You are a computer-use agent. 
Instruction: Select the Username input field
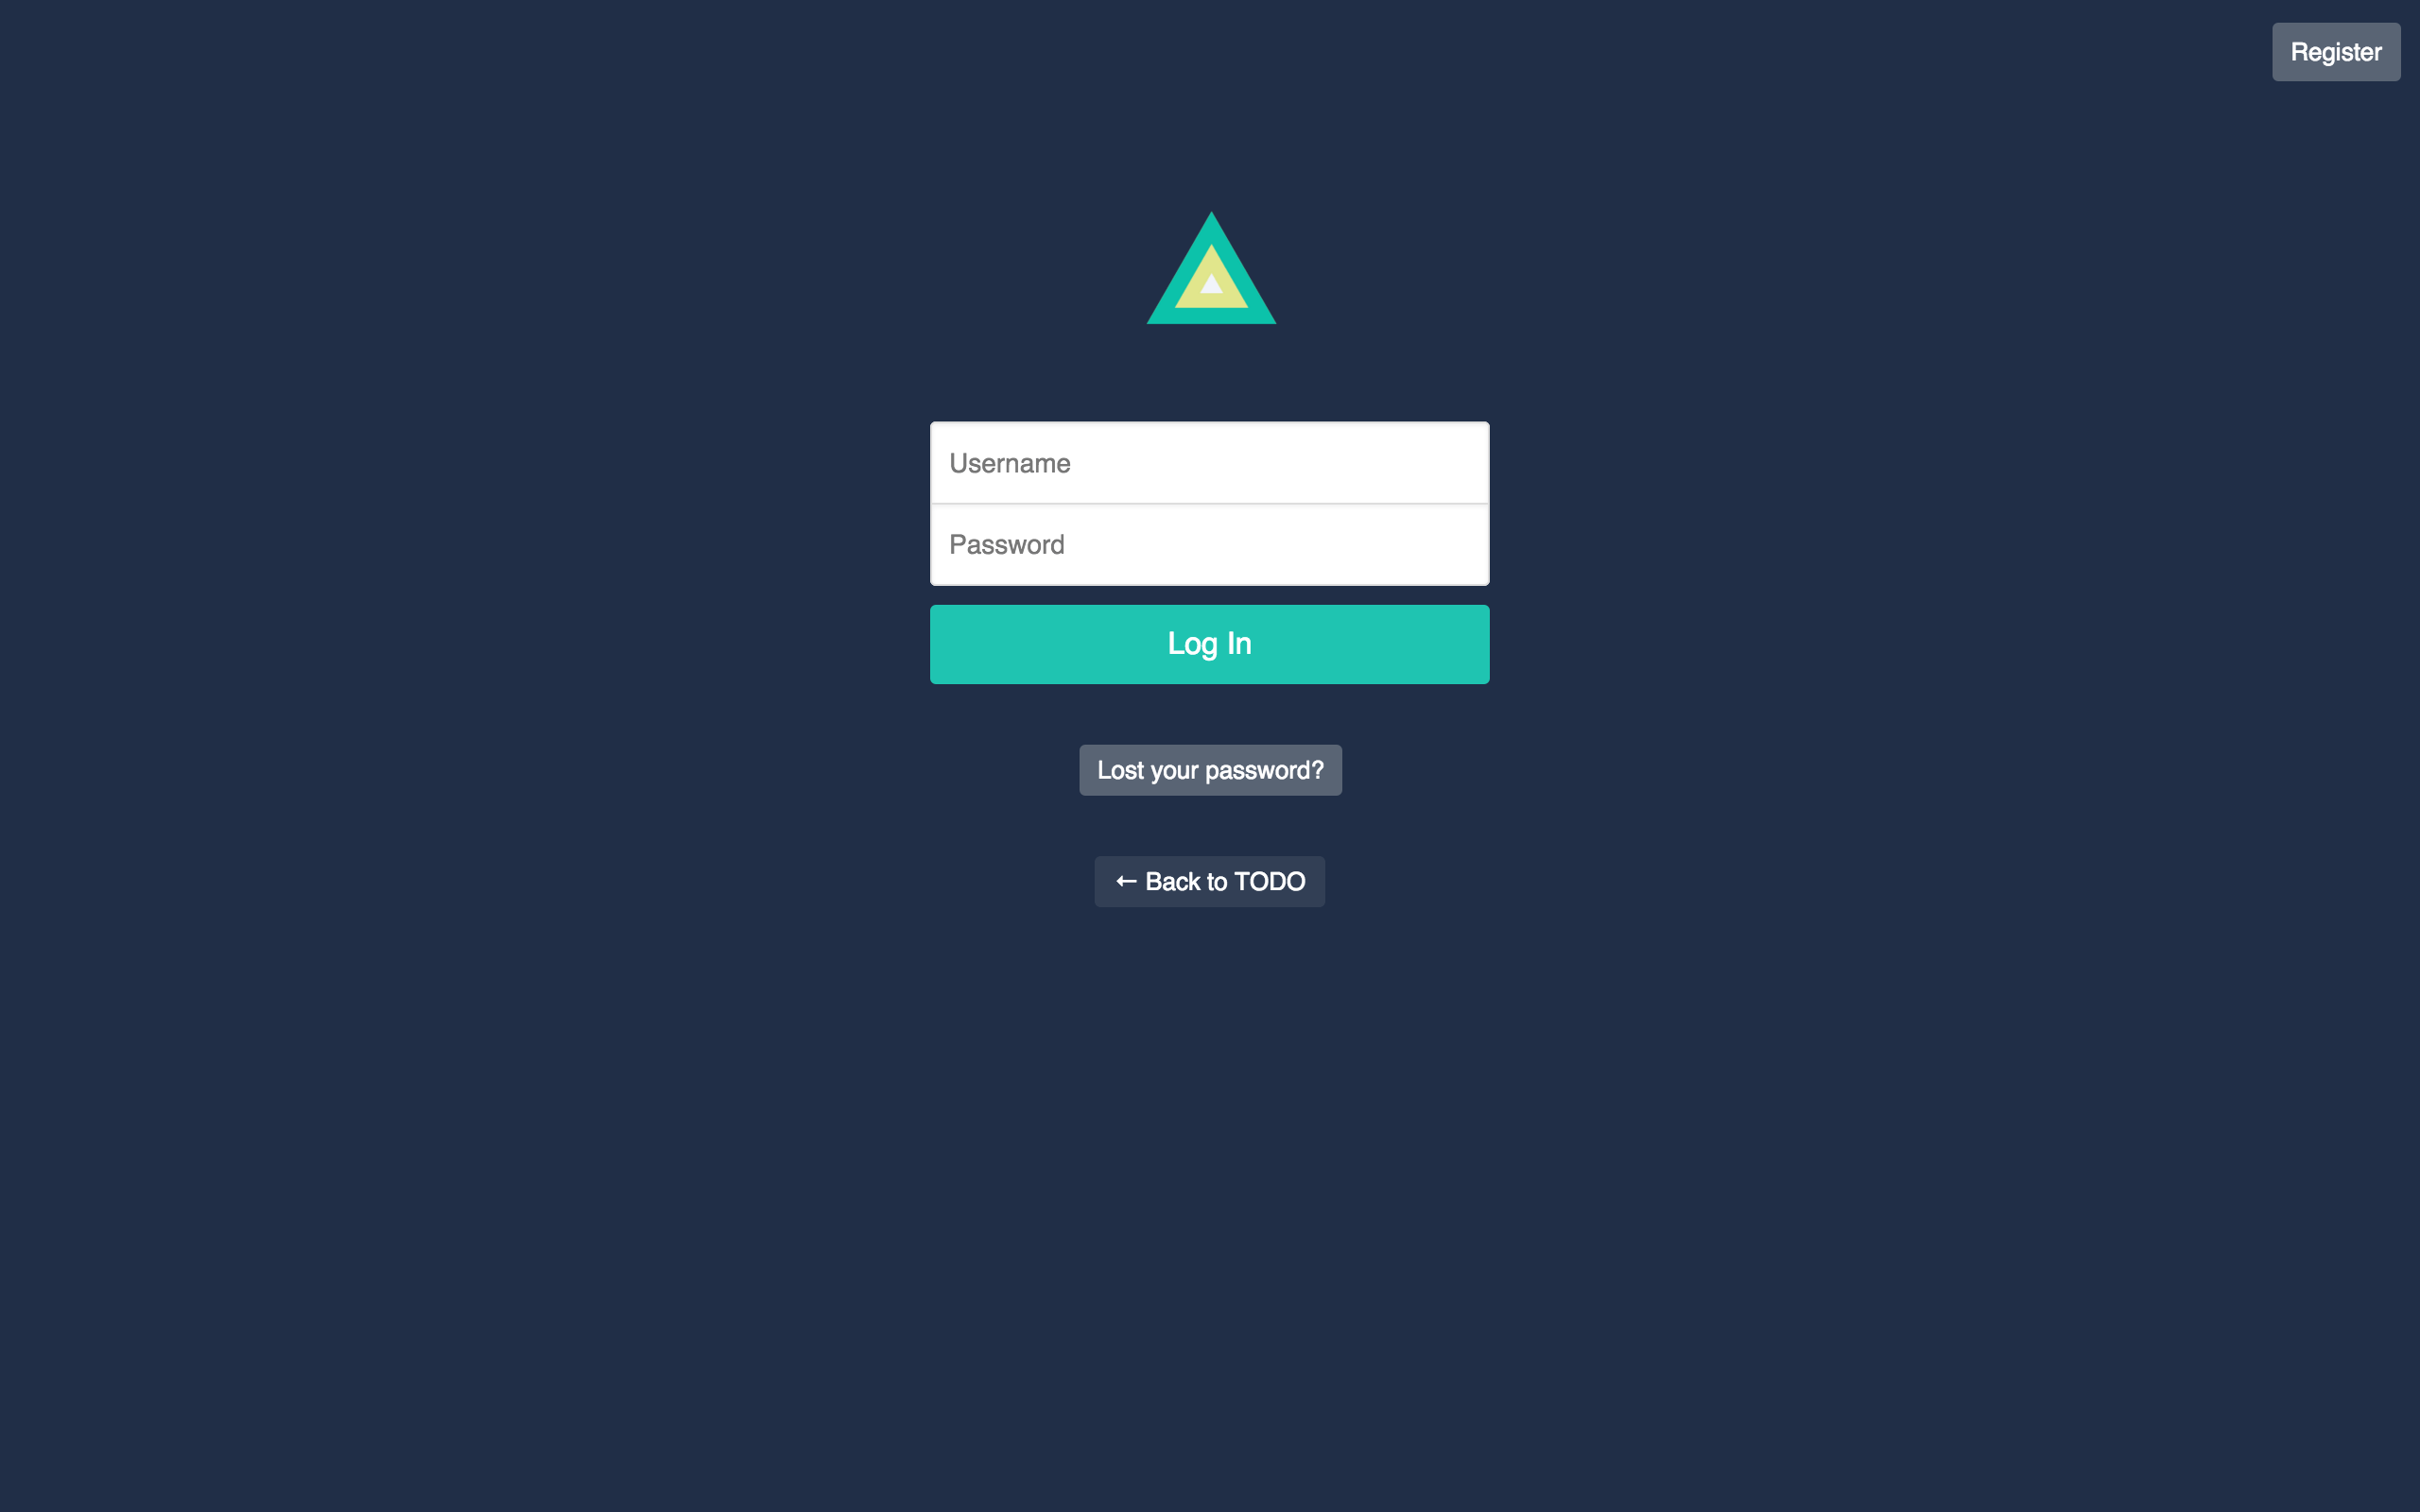click(1209, 463)
